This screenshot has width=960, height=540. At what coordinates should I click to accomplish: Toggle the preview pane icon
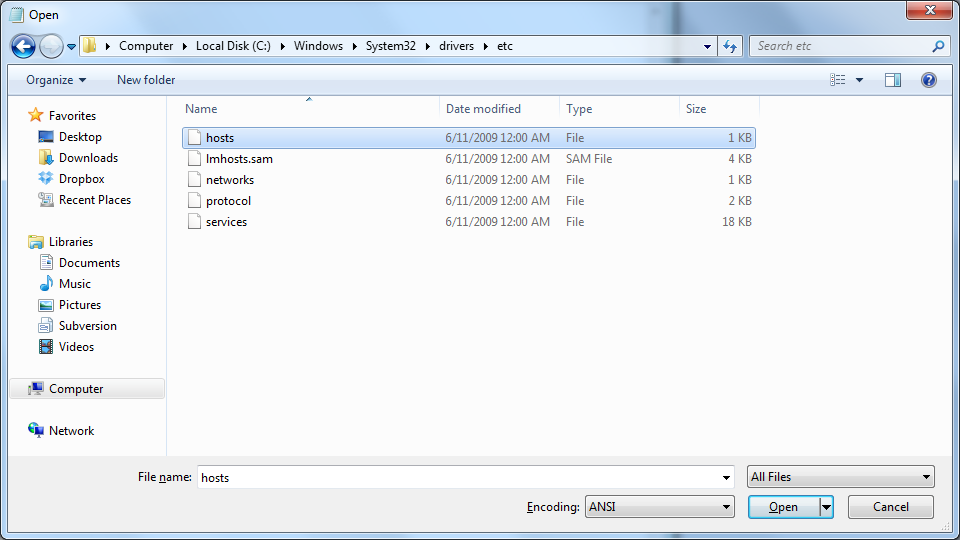pyautogui.click(x=893, y=80)
